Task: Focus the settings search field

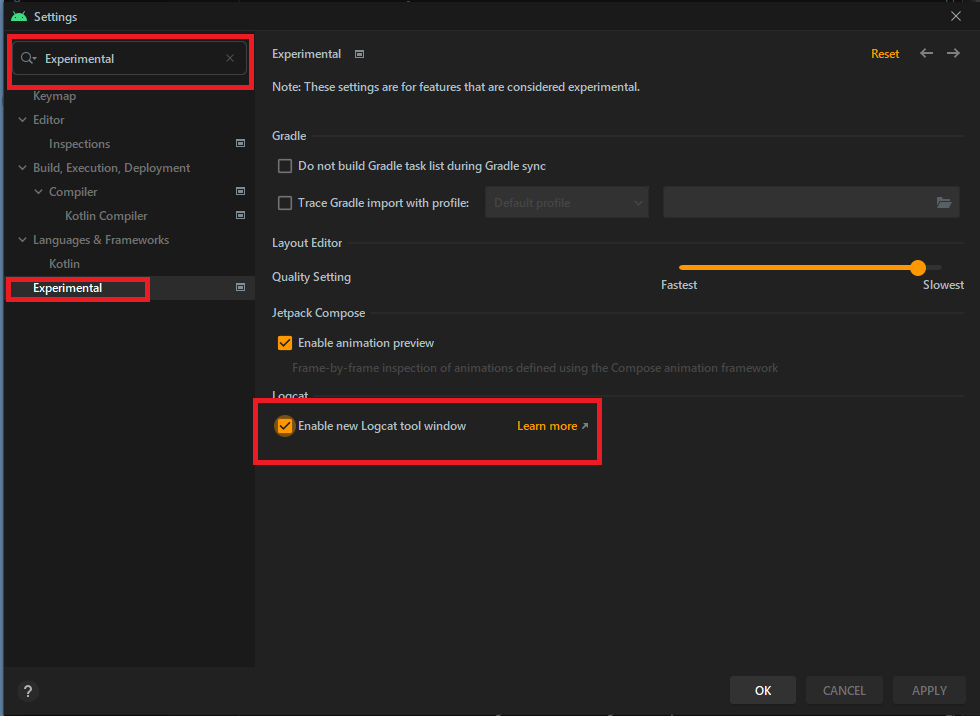Action: (x=129, y=58)
